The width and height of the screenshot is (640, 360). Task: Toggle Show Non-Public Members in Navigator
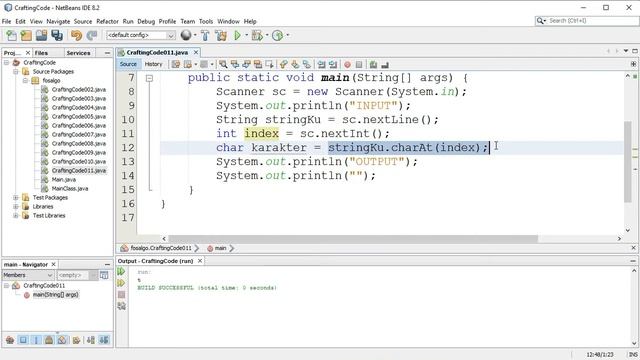pyautogui.click(x=49, y=340)
